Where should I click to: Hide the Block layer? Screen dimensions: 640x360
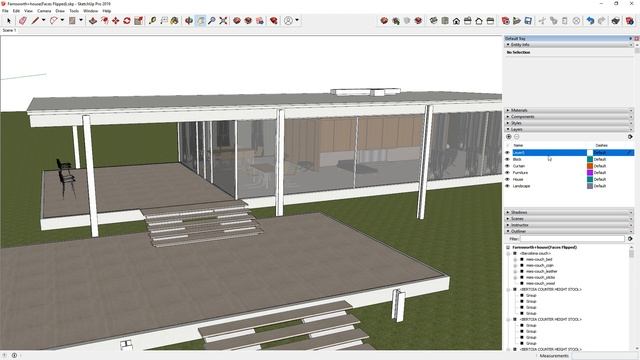coord(508,159)
